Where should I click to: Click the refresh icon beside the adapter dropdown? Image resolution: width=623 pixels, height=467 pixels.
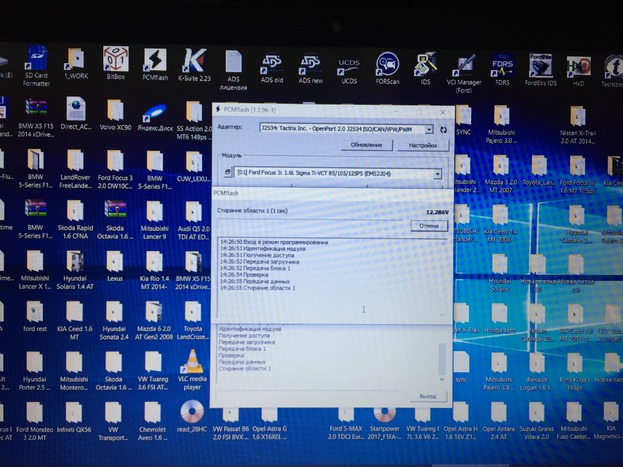click(443, 129)
